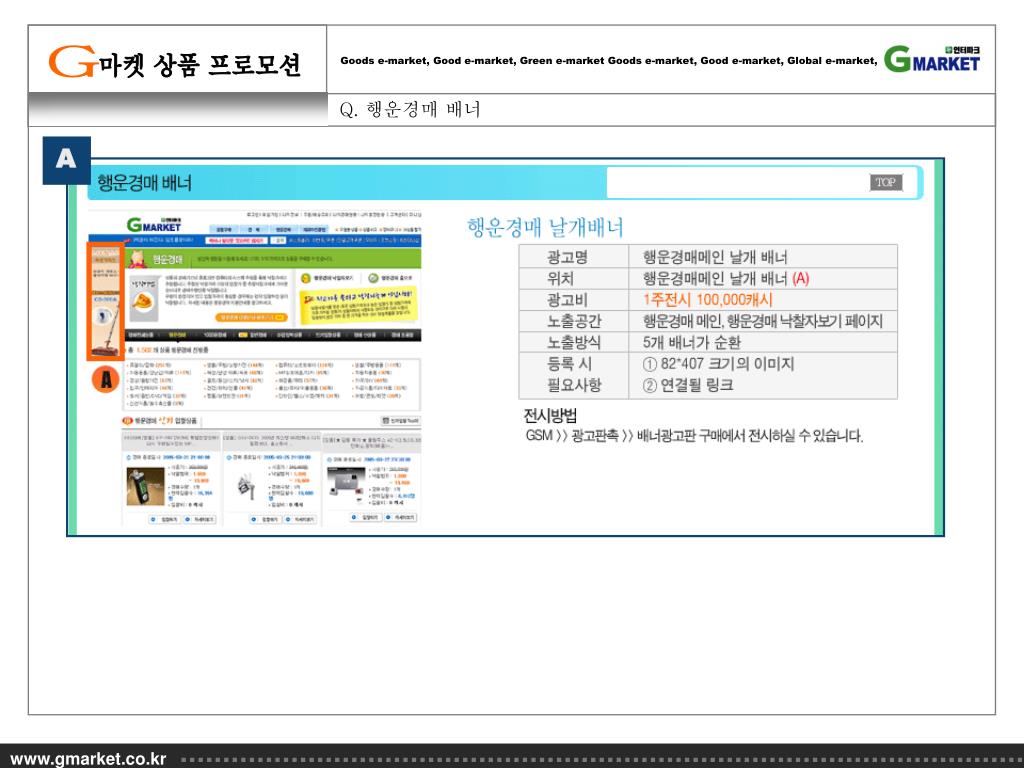This screenshot has width=1024, height=768.
Task: Click the 행운경매 배너 section header text
Action: coord(144,182)
